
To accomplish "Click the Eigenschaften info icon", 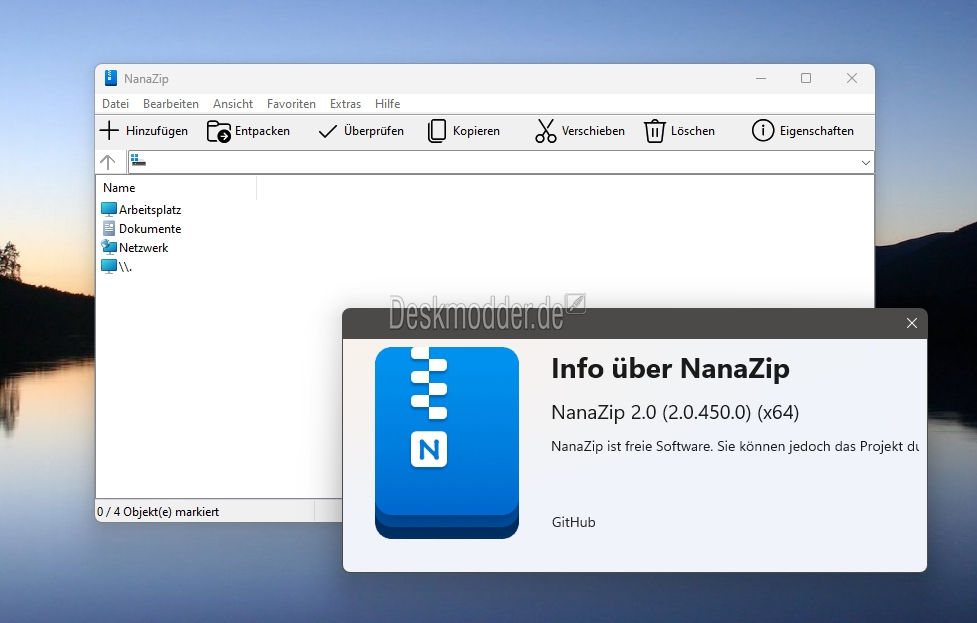I will [763, 131].
